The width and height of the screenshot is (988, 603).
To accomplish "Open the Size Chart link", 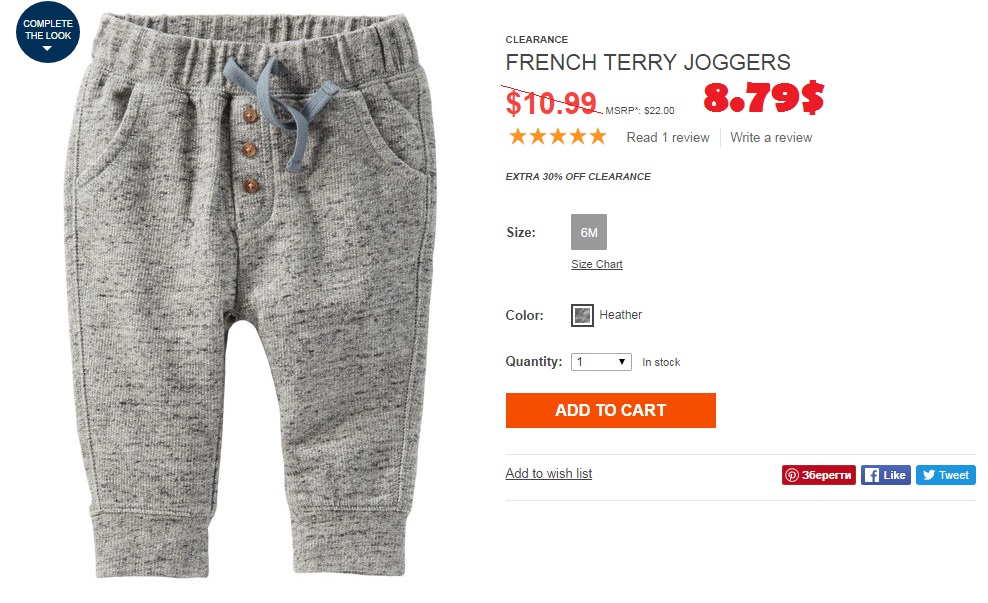I will (597, 264).
